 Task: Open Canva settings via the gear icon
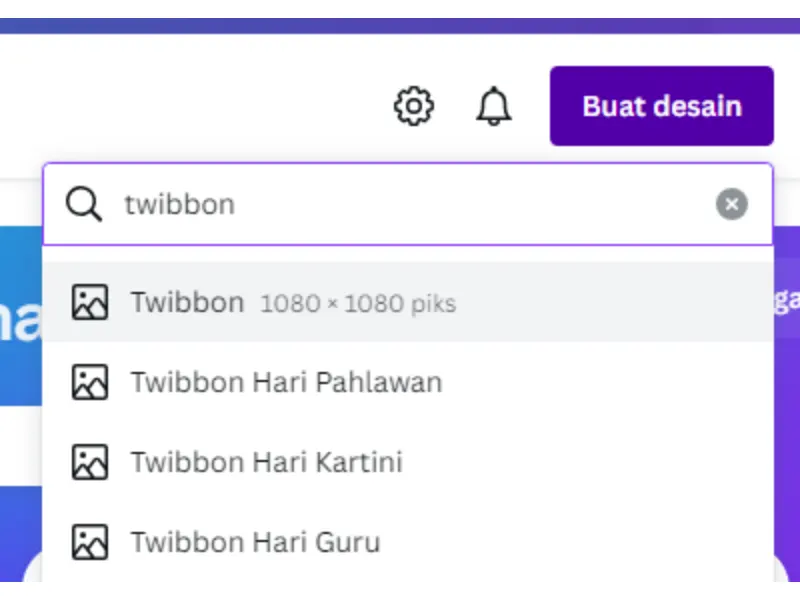click(x=413, y=106)
